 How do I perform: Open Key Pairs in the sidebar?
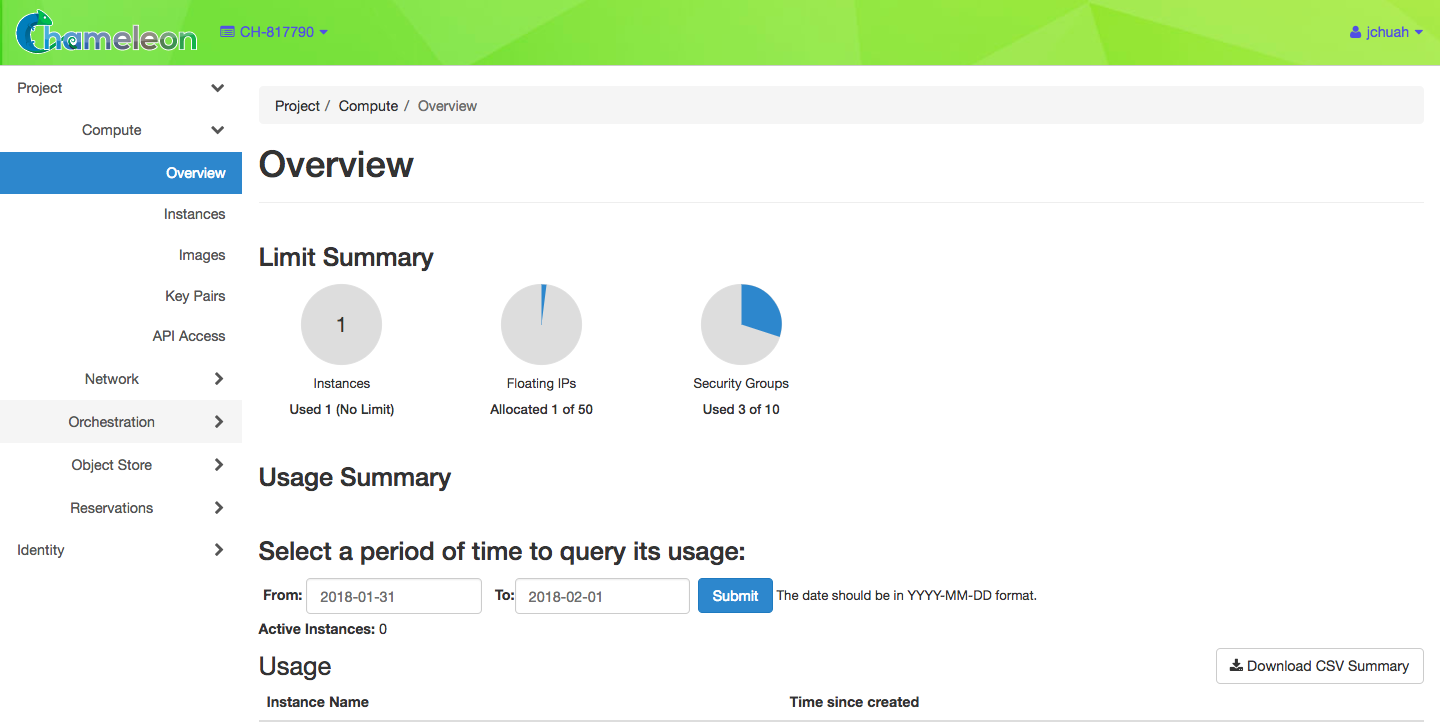[x=195, y=296]
